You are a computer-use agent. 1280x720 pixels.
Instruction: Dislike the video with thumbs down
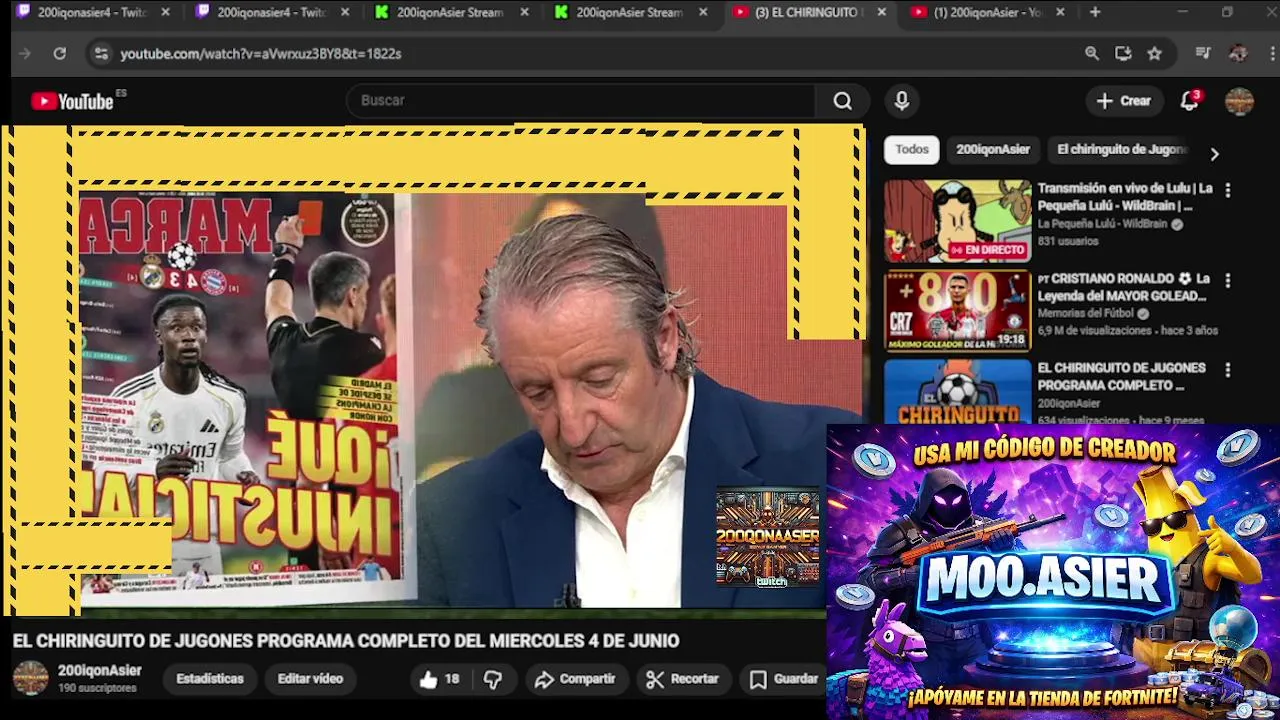493,679
